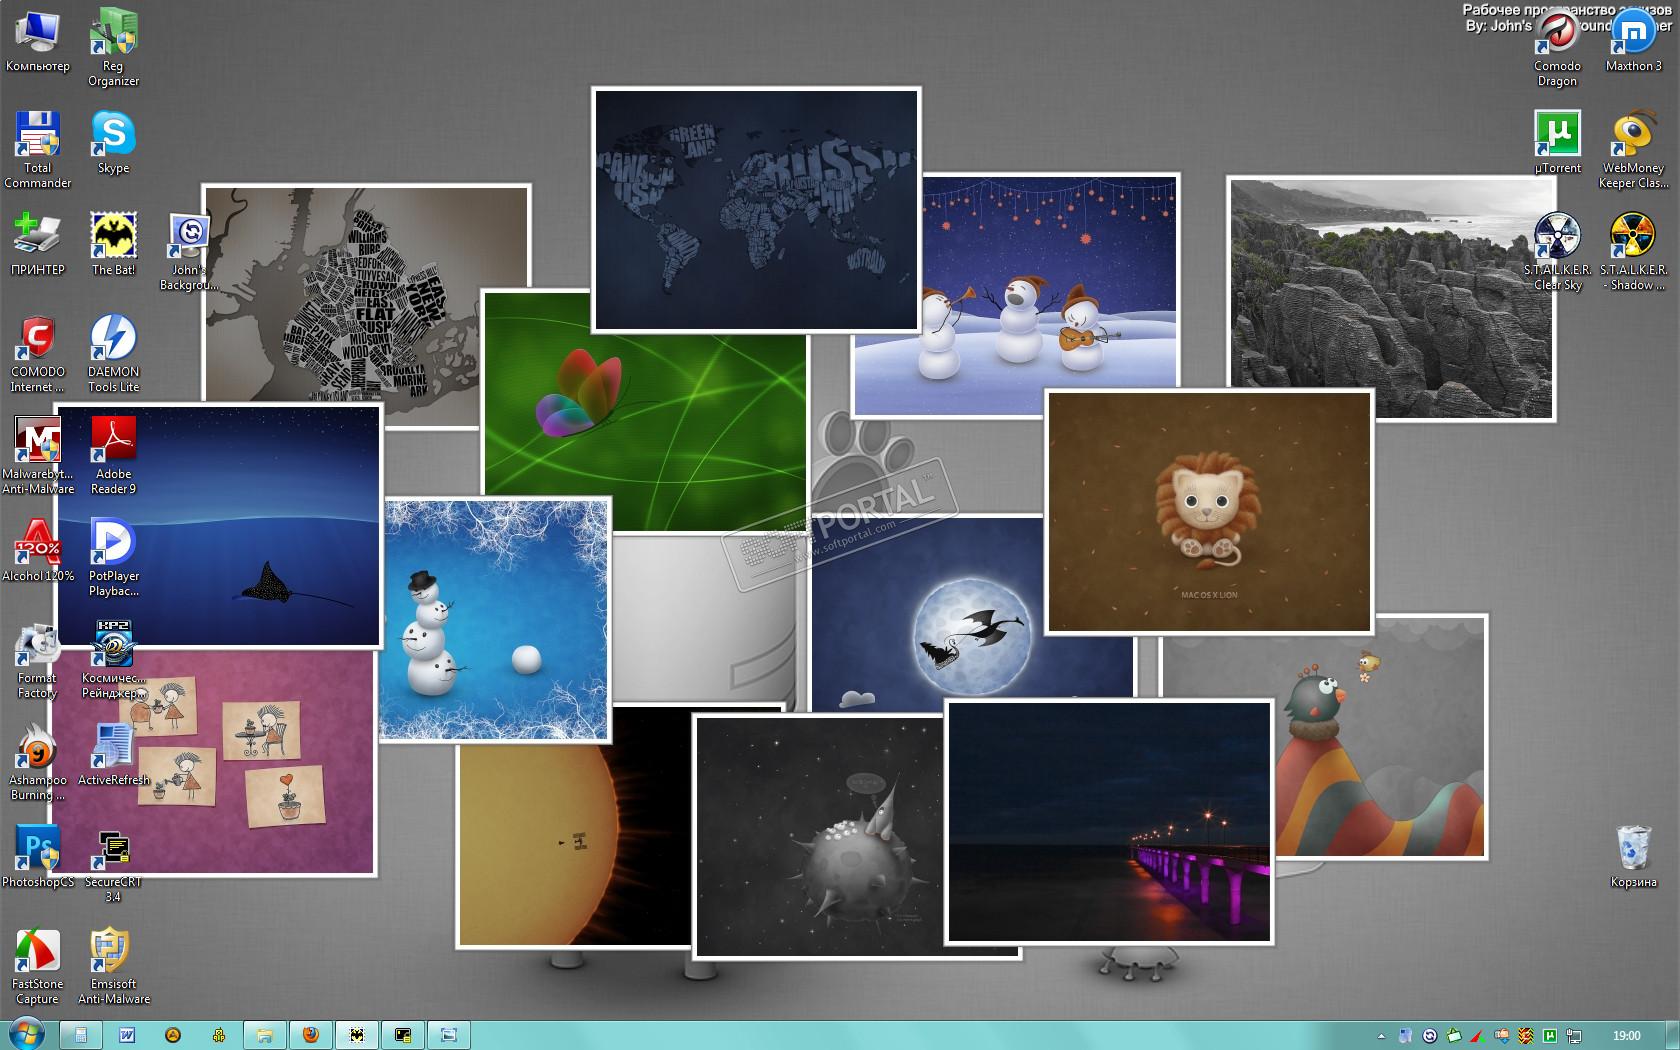Launch ActiveRefresh shortcut
1680x1050 pixels.
(x=113, y=754)
